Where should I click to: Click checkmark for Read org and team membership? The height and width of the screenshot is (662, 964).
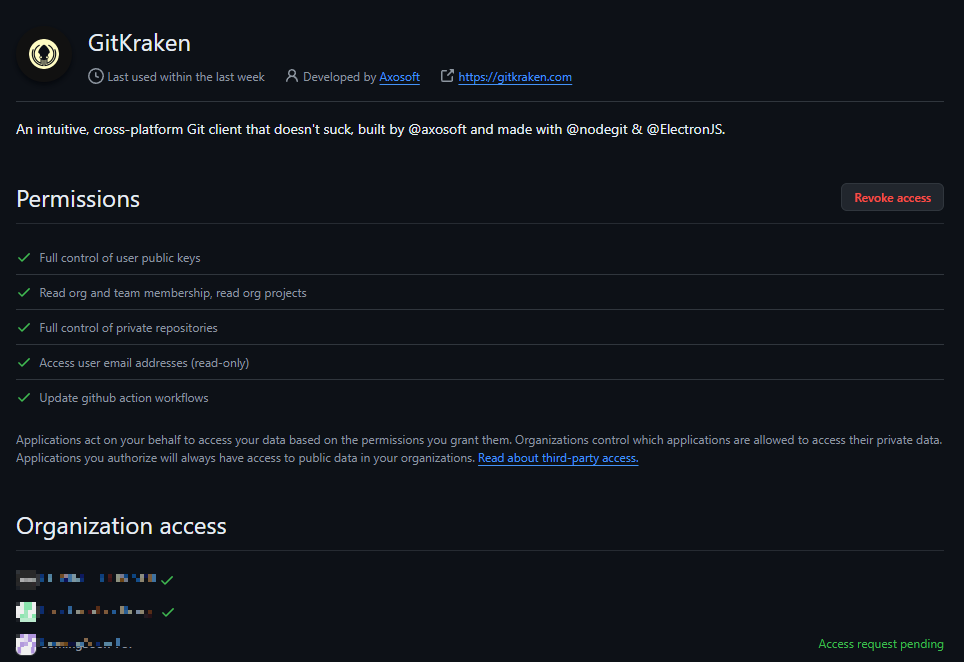coord(24,293)
